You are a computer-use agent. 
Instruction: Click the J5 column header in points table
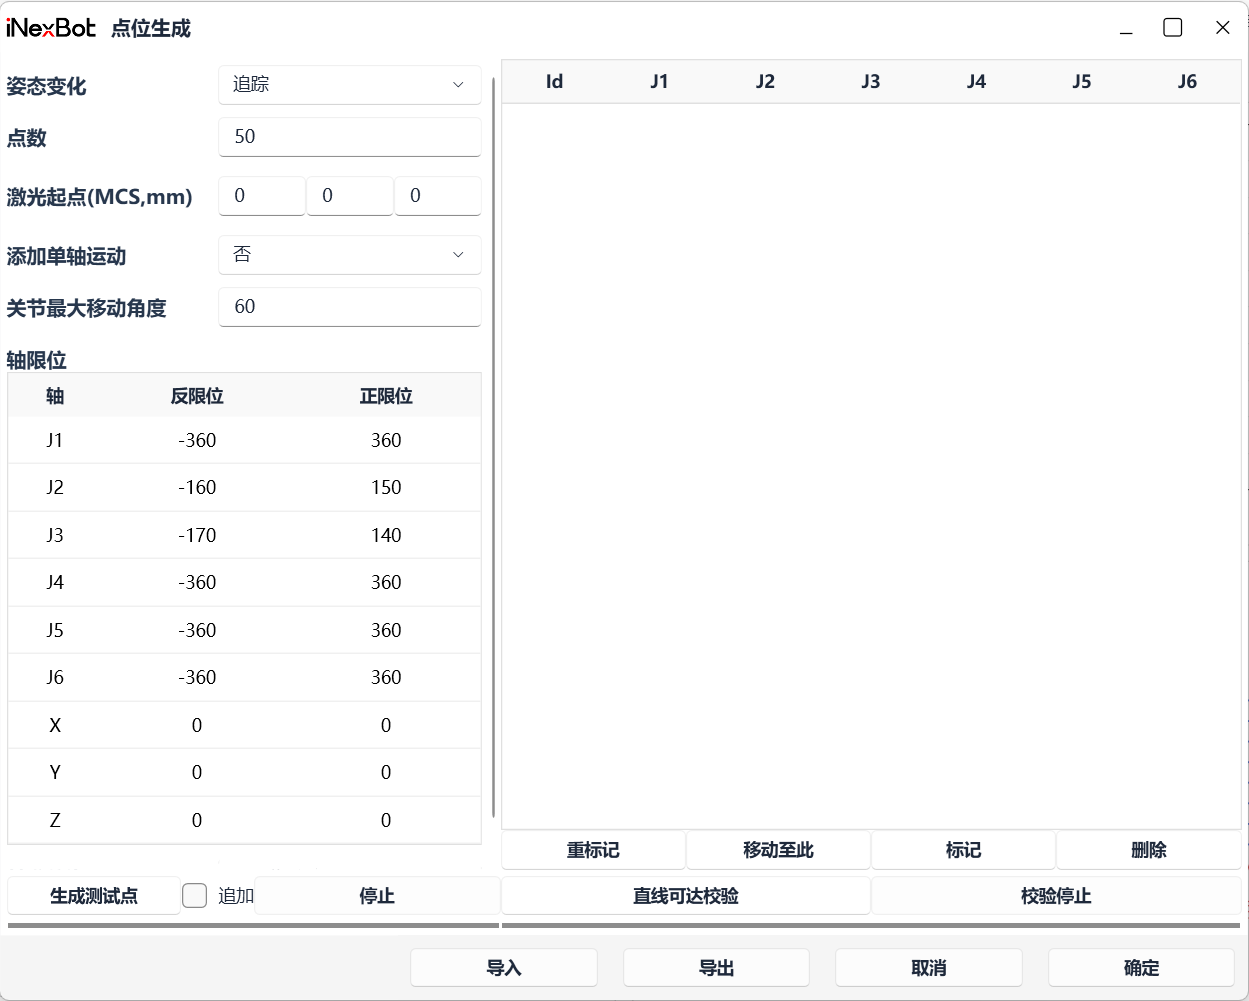(1082, 82)
